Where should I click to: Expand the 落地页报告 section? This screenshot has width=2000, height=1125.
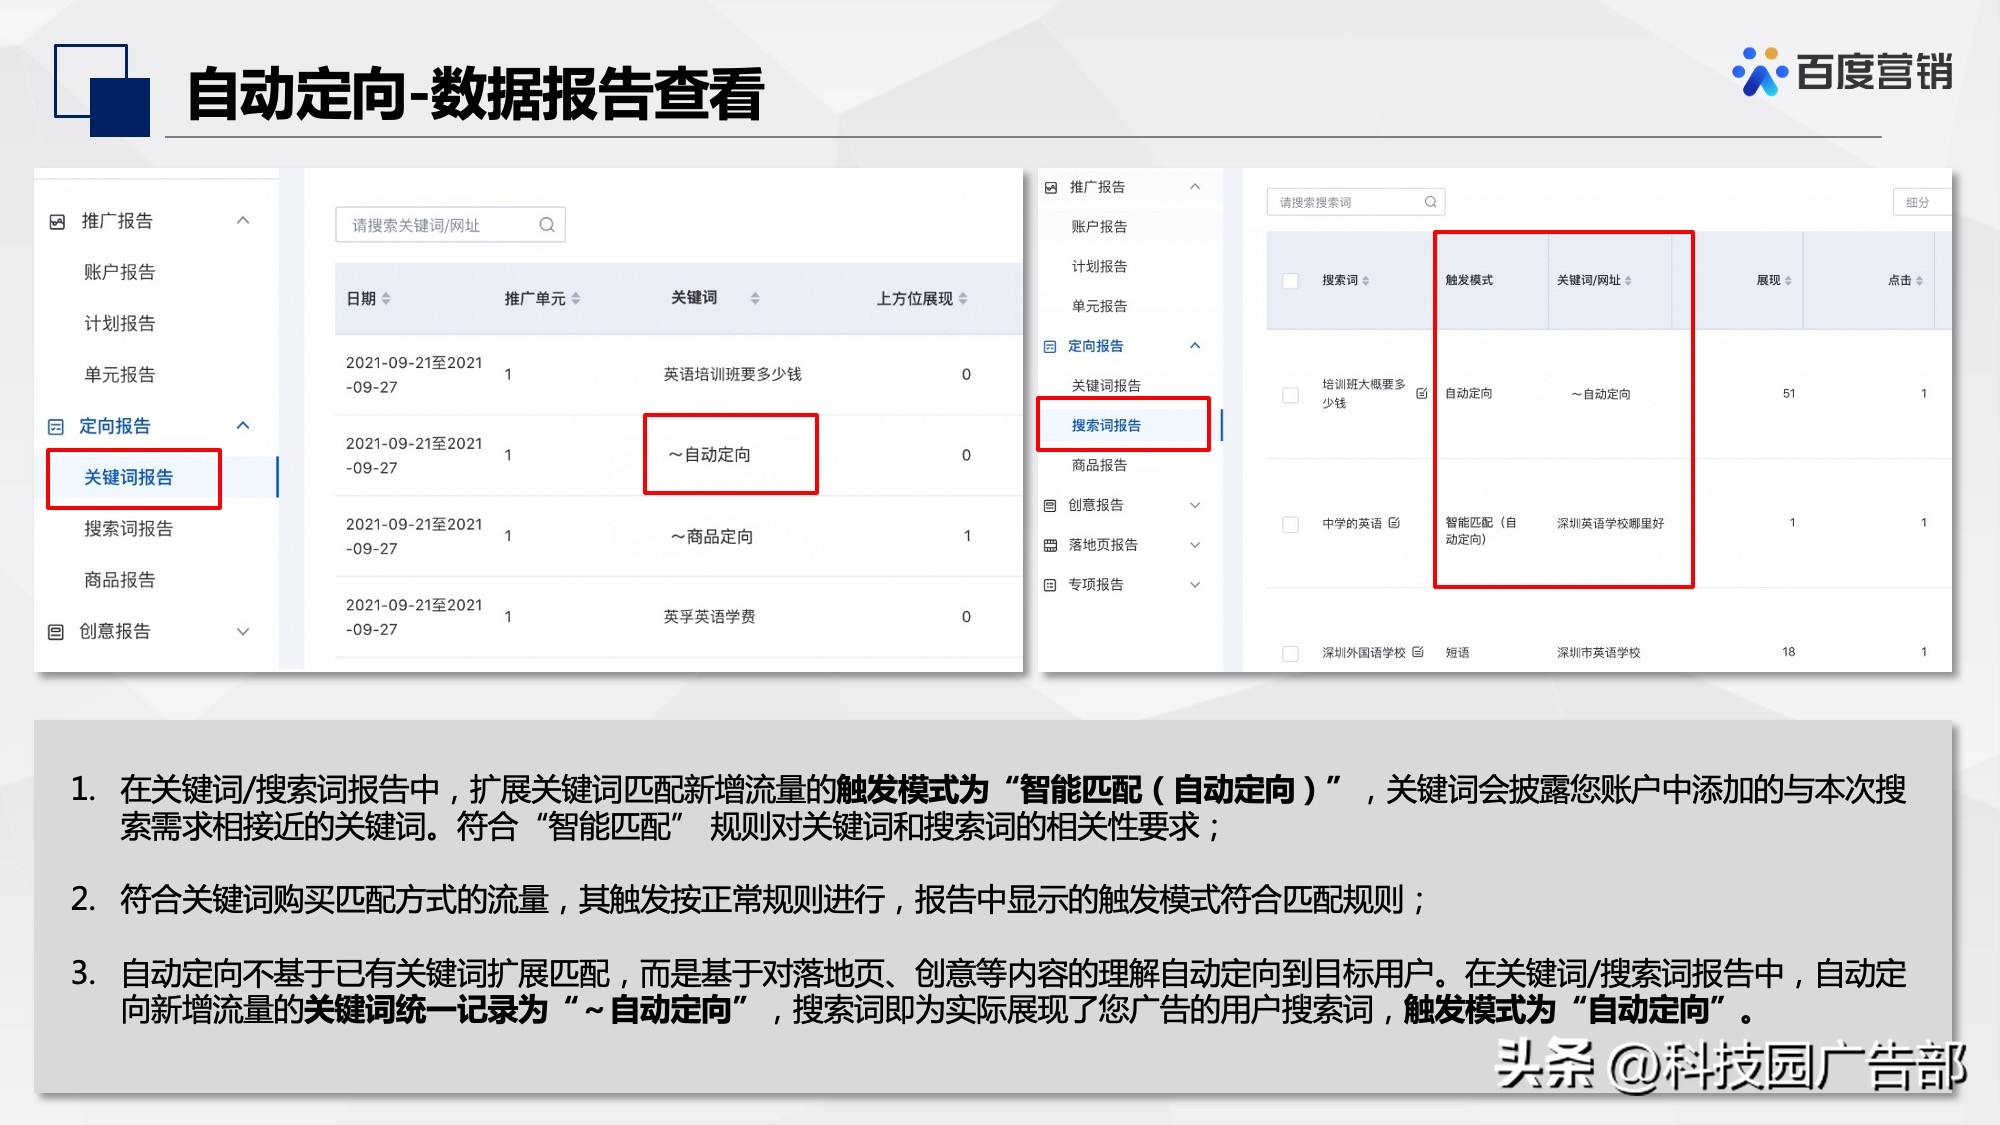tap(1196, 544)
